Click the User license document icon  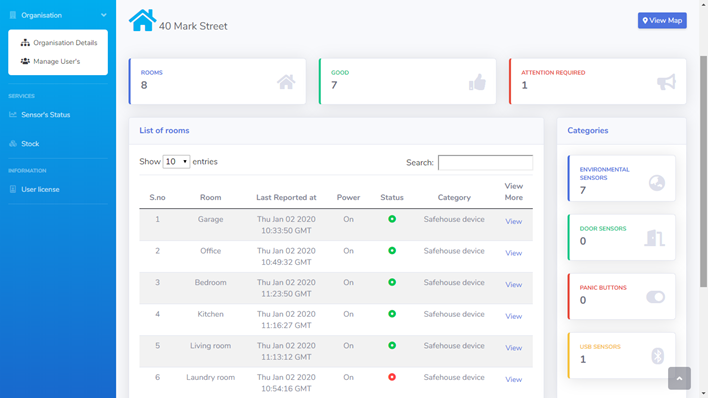coord(13,189)
